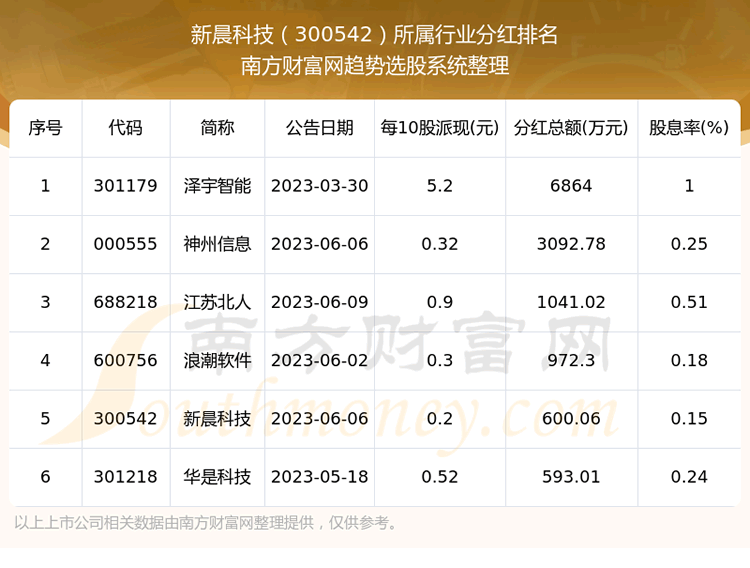Select stock name 华是科技
Viewport: 750px width, 568px height.
tap(217, 477)
